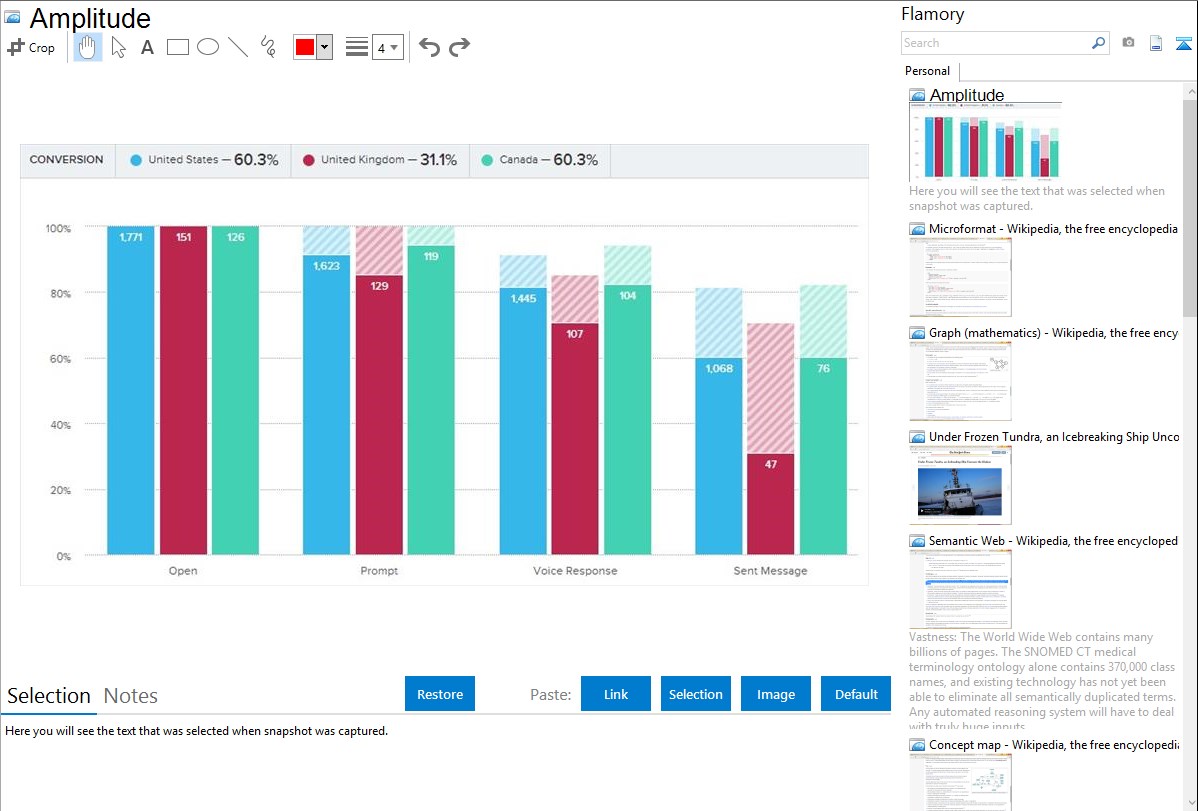1198x811 pixels.
Task: Activate the hand pan tool
Action: [87, 47]
